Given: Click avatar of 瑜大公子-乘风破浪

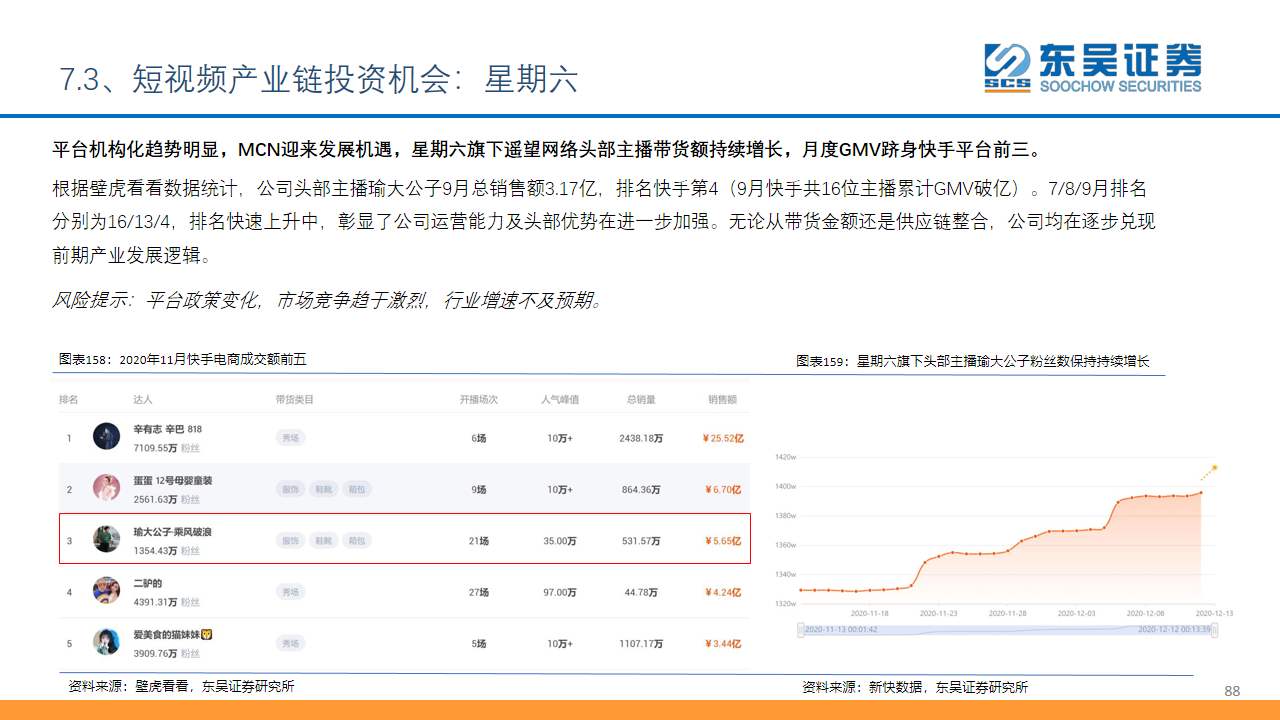Looking at the screenshot, I should (x=107, y=539).
